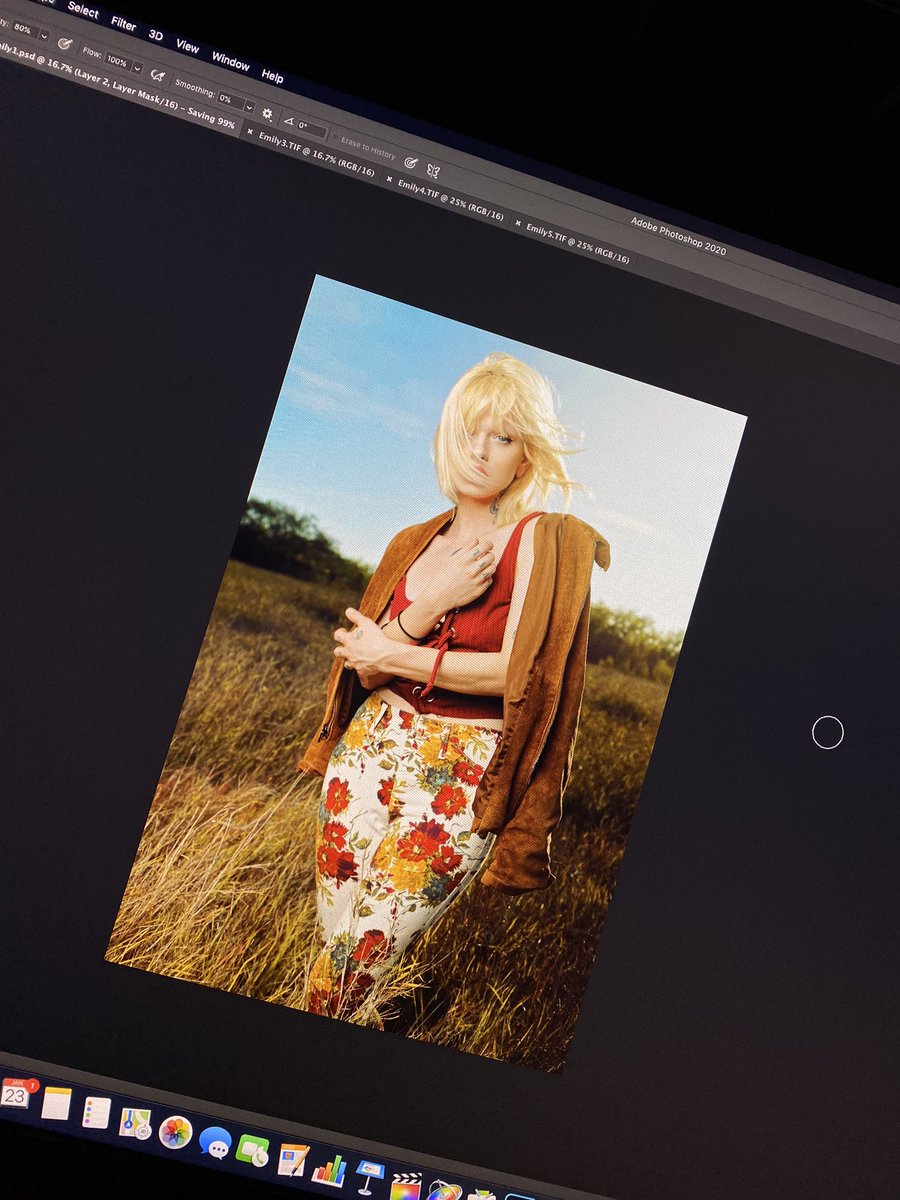
Task: Open Notes from the Dock
Action: click(x=56, y=1104)
